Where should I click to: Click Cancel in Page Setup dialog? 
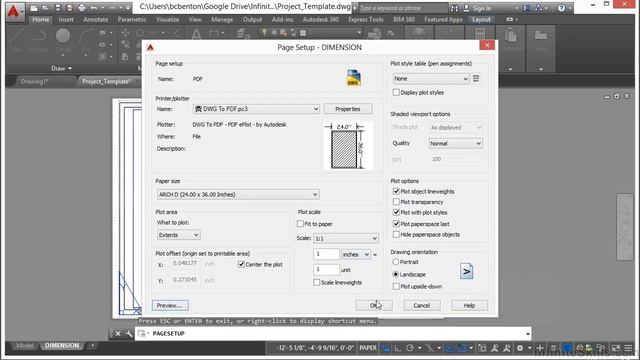pos(422,305)
